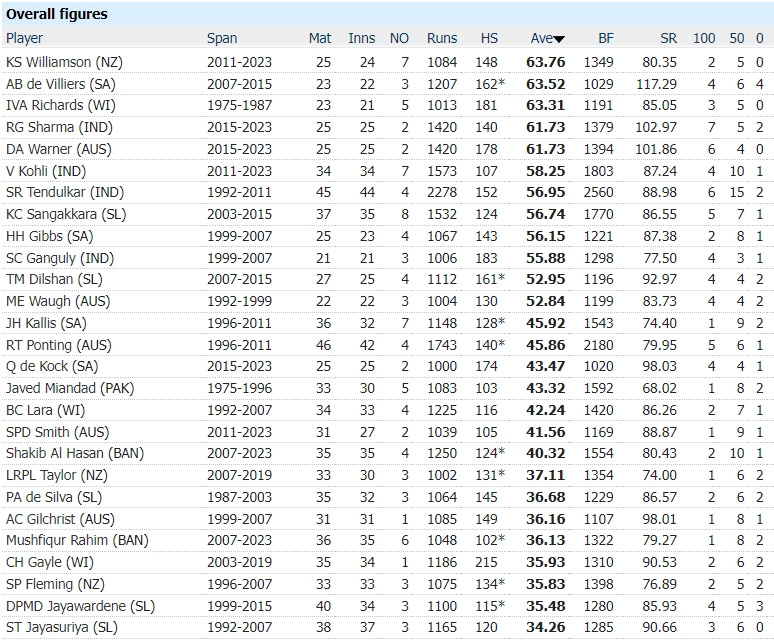Sort table by NO column header
Screen dimensions: 774x642
click(399, 38)
